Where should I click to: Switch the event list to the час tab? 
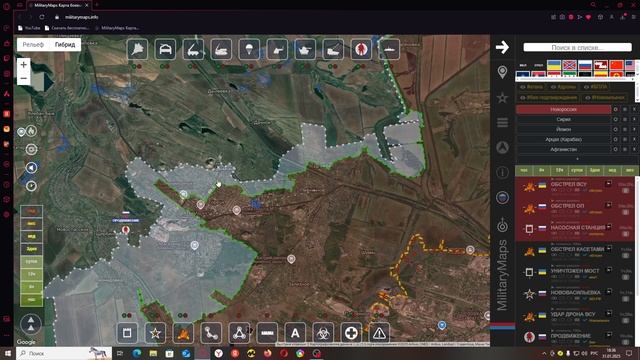[x=524, y=170]
